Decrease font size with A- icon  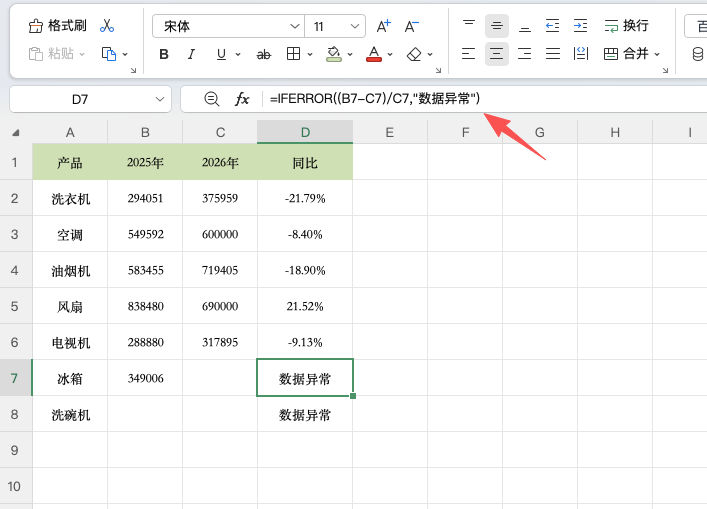click(x=411, y=26)
